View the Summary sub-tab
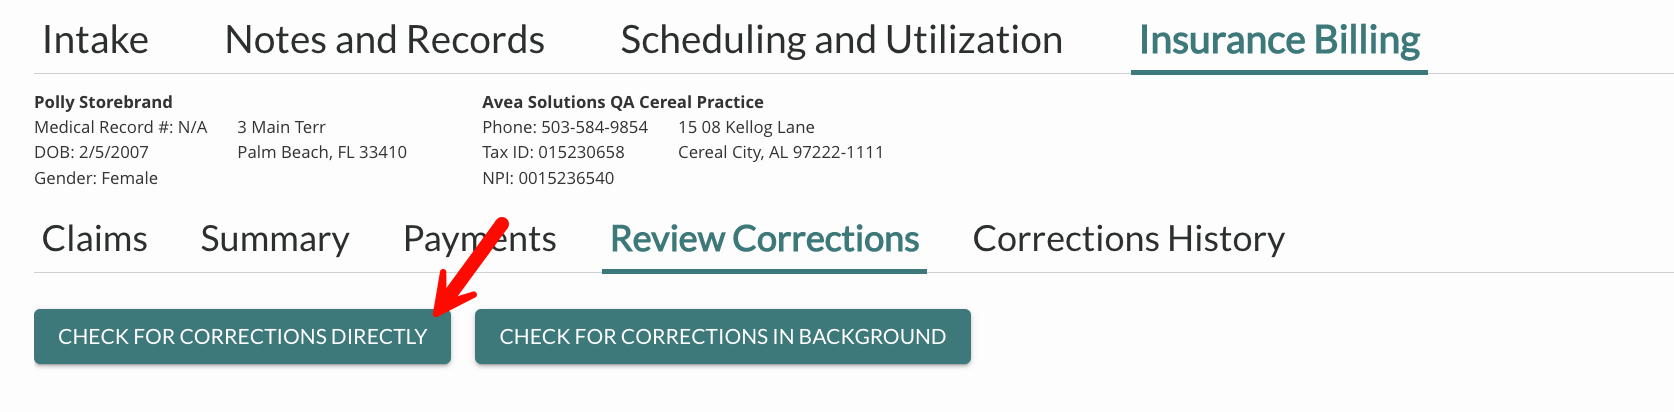Image resolution: width=1674 pixels, height=412 pixels. click(275, 239)
